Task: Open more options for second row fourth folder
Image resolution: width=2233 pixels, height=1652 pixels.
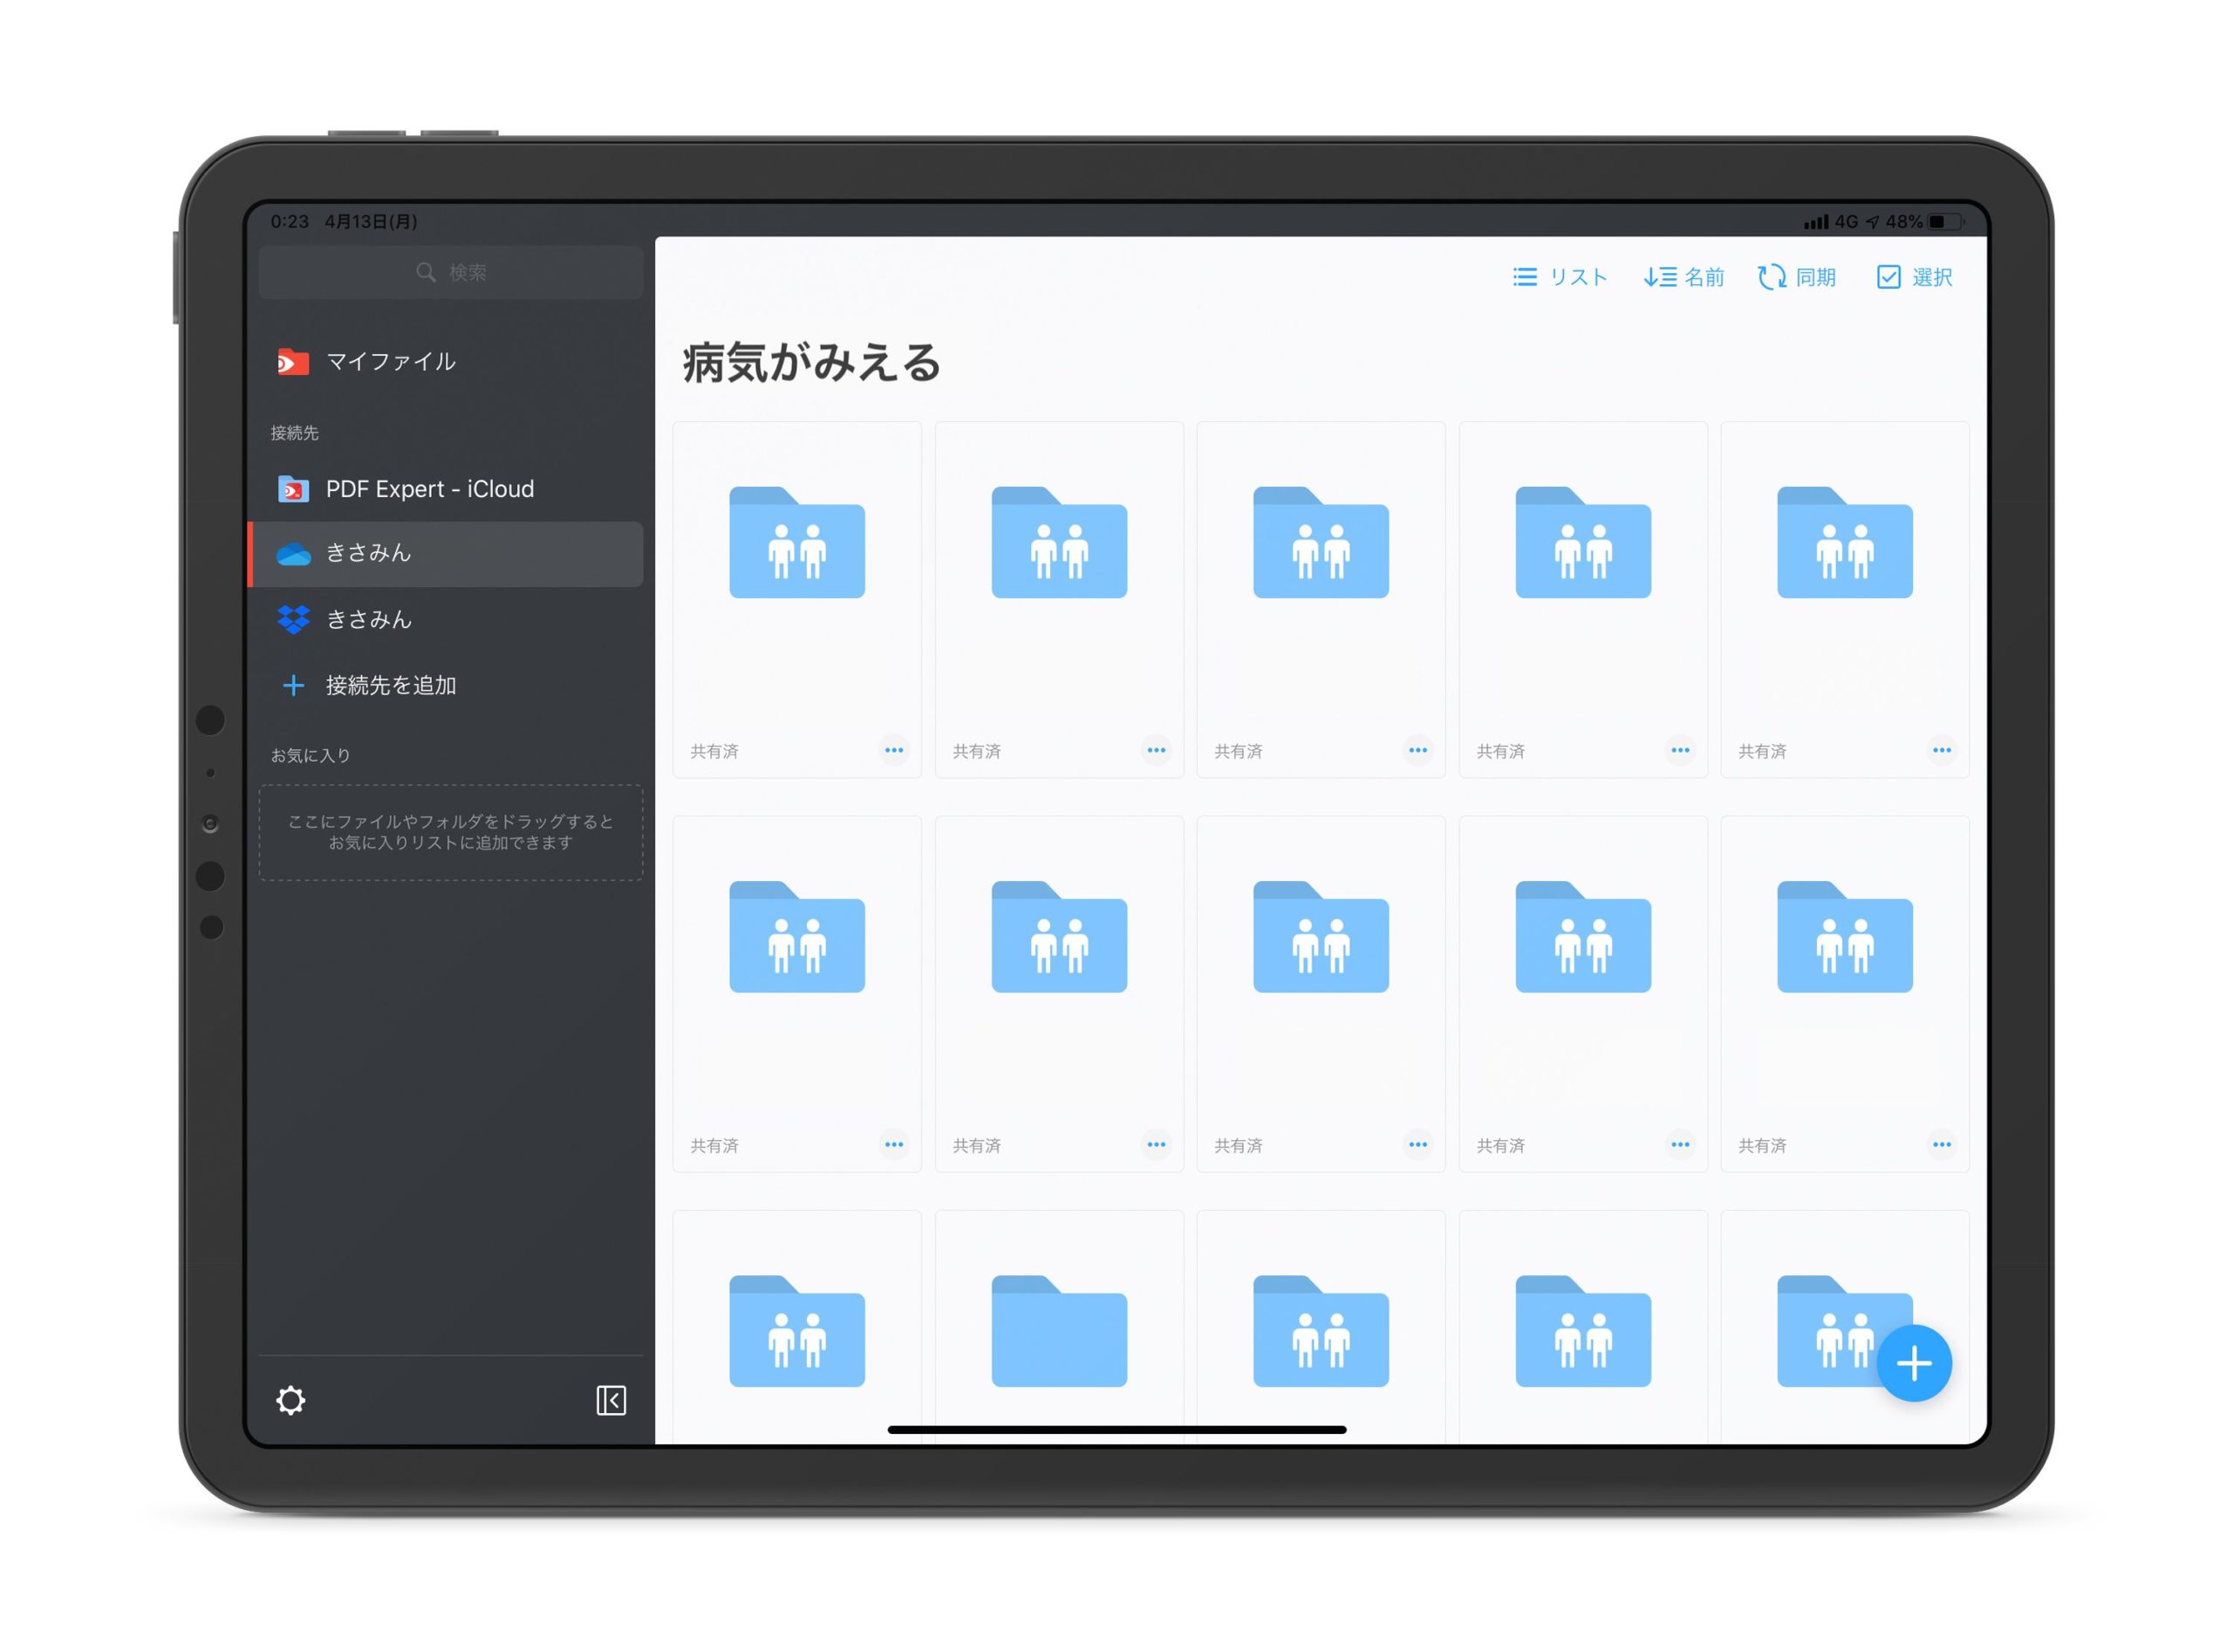Action: tap(1680, 1144)
